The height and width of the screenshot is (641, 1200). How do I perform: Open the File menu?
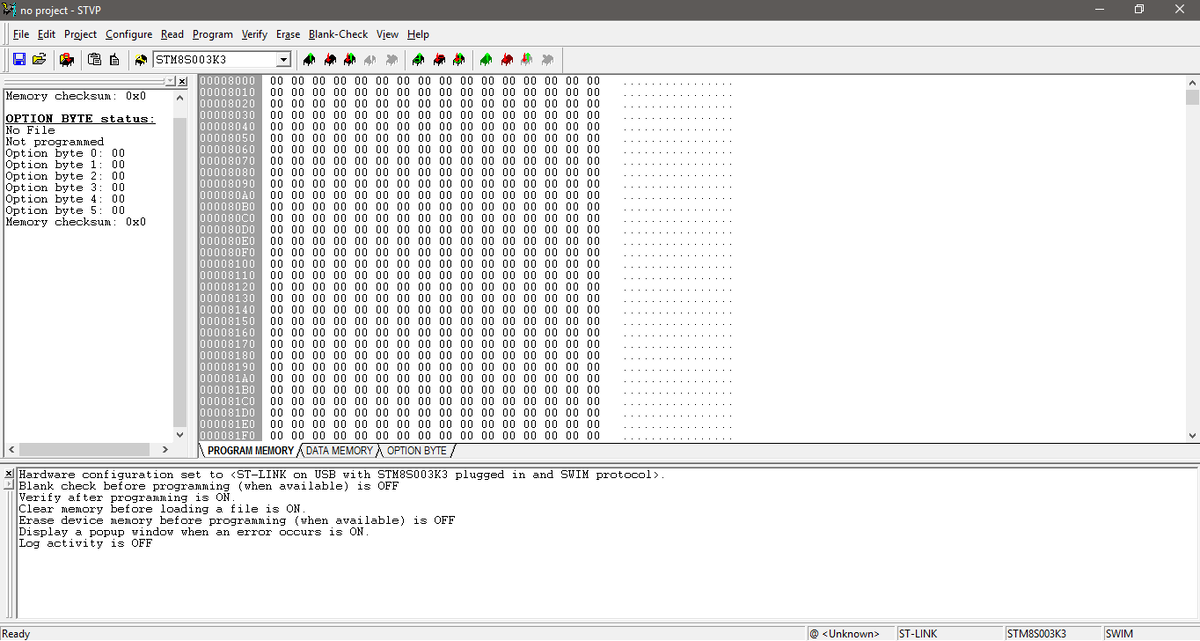tap(22, 34)
